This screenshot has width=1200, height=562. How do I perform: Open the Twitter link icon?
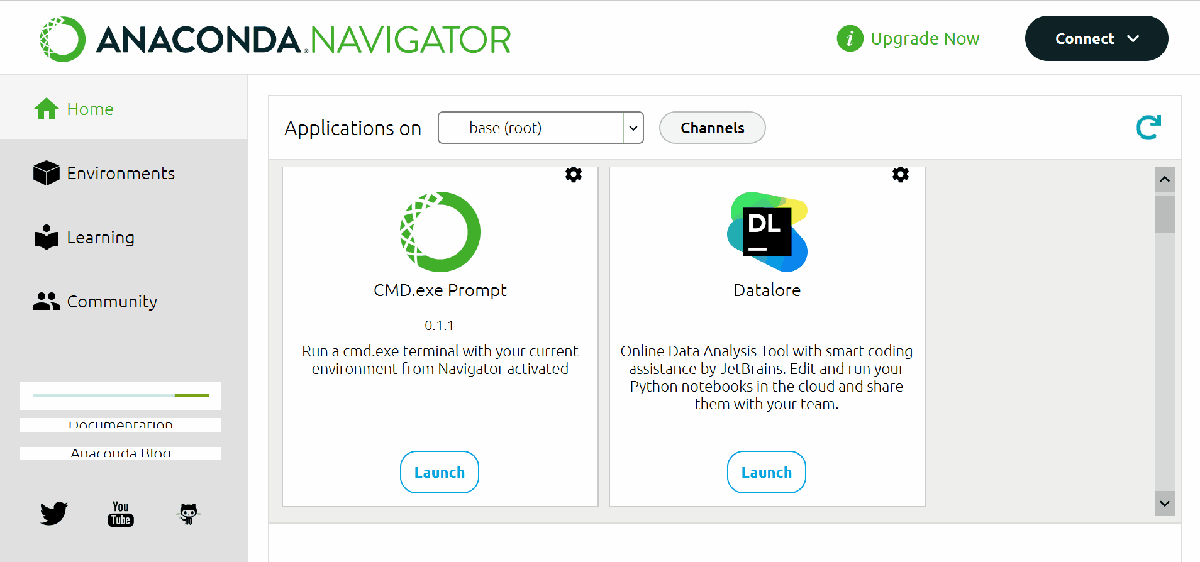(54, 514)
